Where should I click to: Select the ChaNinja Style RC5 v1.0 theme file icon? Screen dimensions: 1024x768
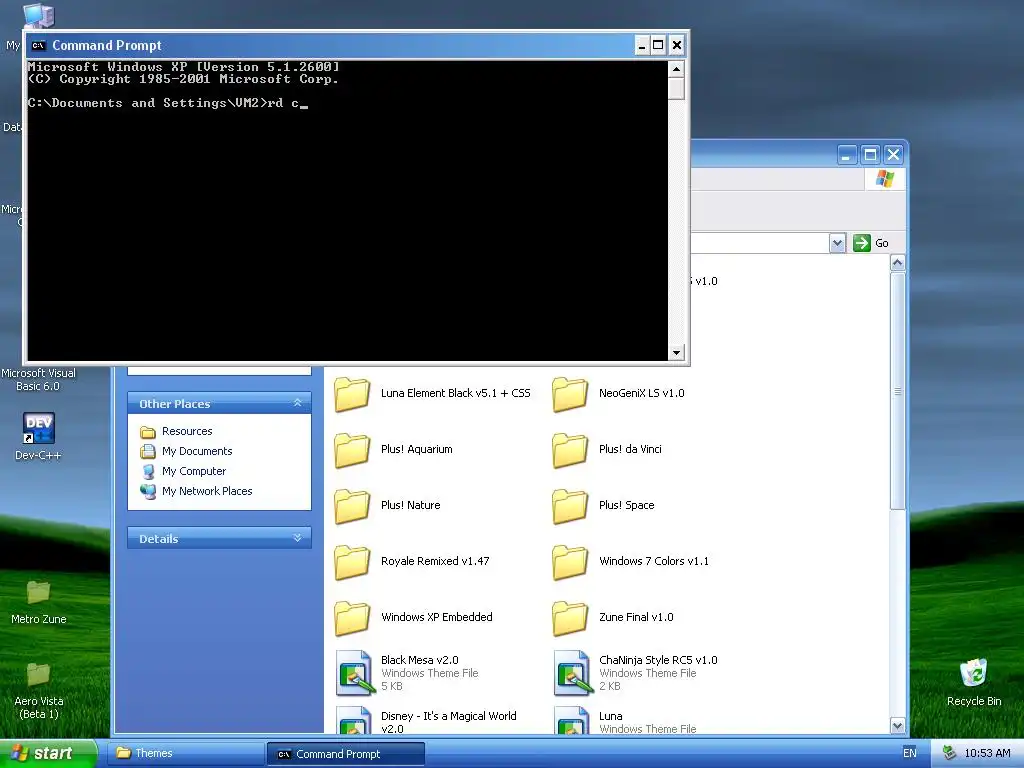[571, 673]
